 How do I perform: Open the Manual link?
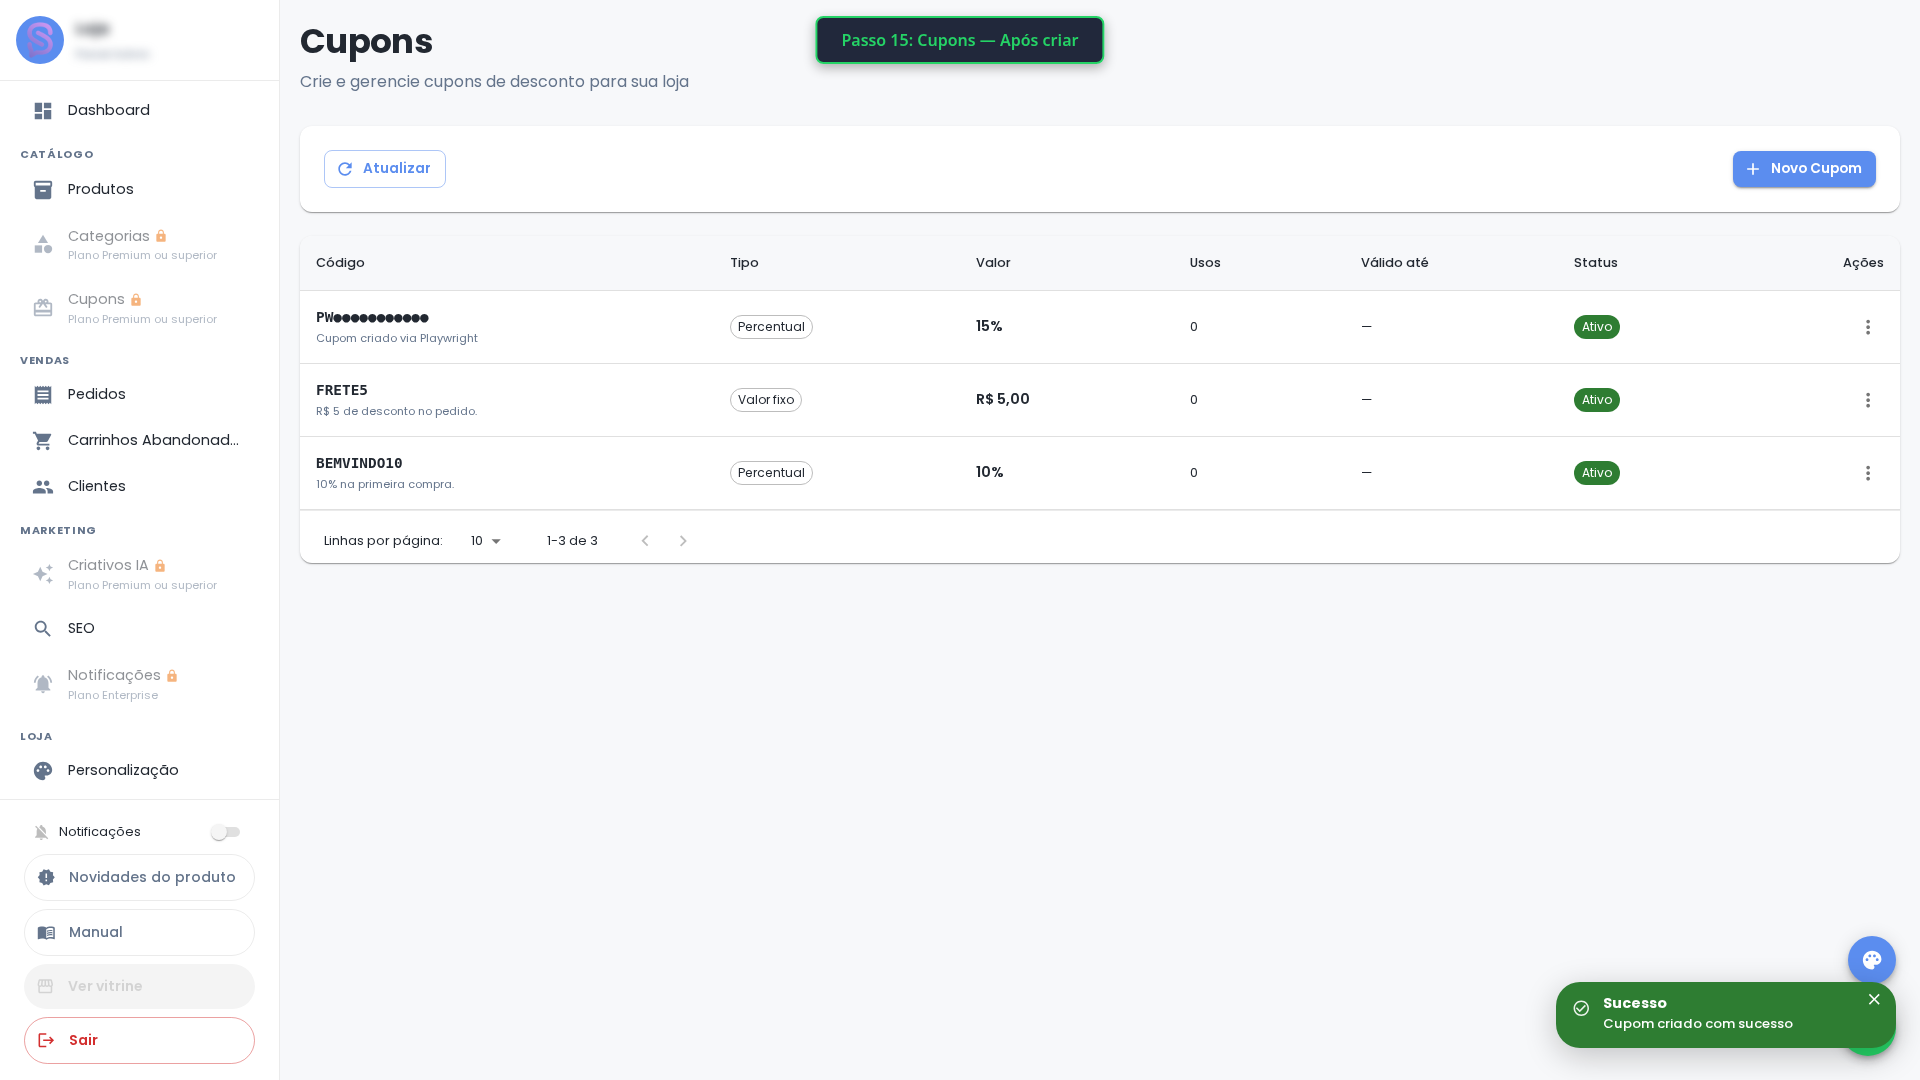tap(139, 932)
